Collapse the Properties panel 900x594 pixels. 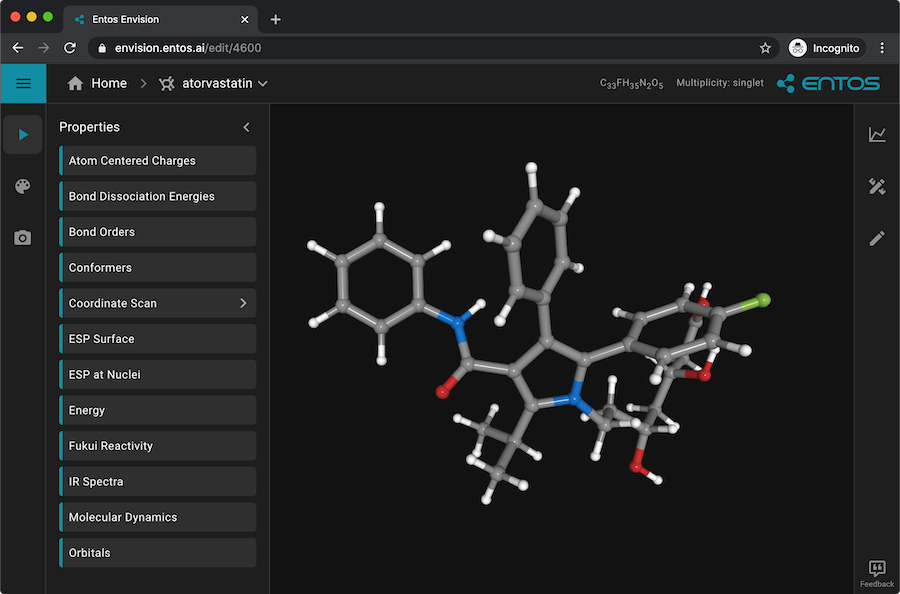click(246, 127)
